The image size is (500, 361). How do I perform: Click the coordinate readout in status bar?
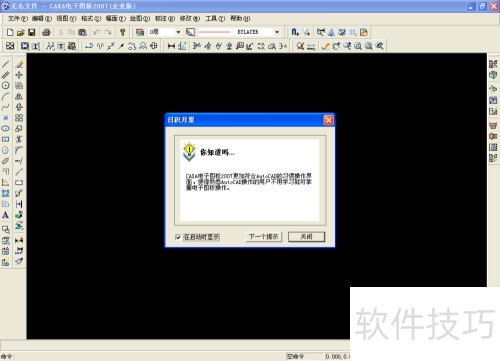(337, 356)
